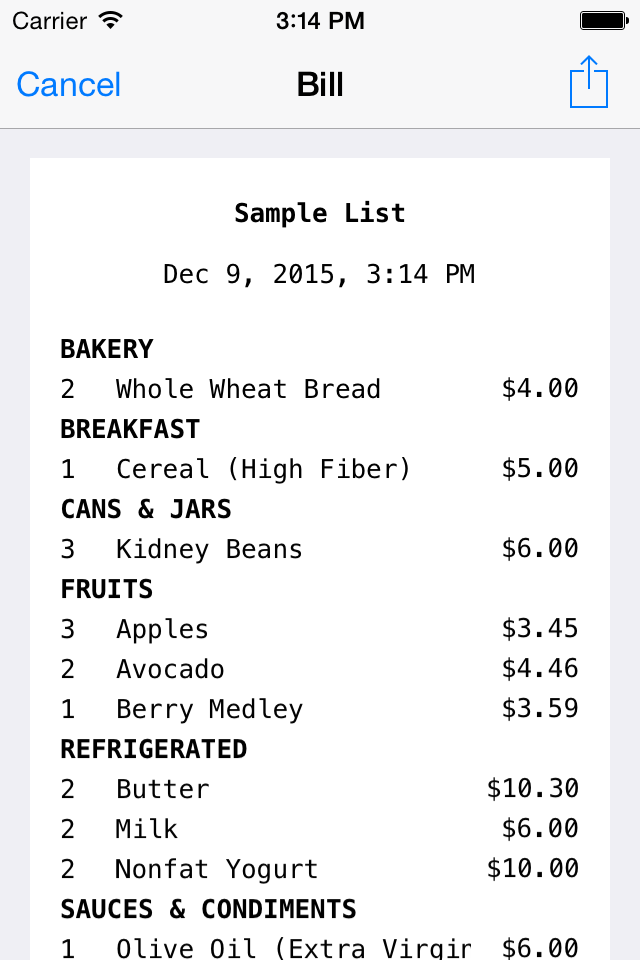Image resolution: width=640 pixels, height=960 pixels.
Task: Tap the Dec 9, 2015 date line
Action: (x=320, y=274)
